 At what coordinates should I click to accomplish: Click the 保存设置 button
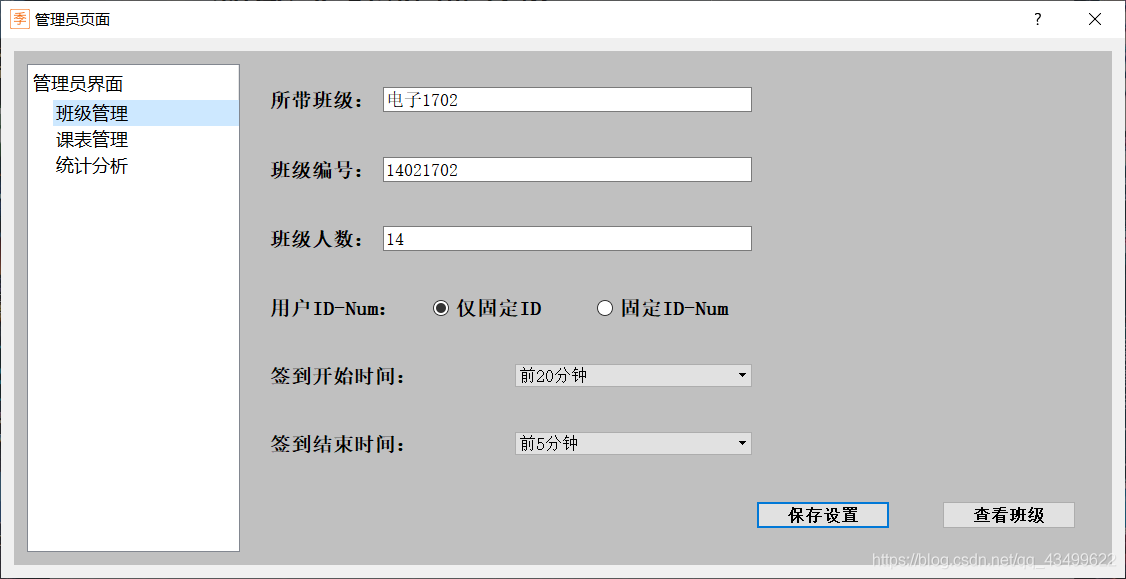pyautogui.click(x=823, y=515)
